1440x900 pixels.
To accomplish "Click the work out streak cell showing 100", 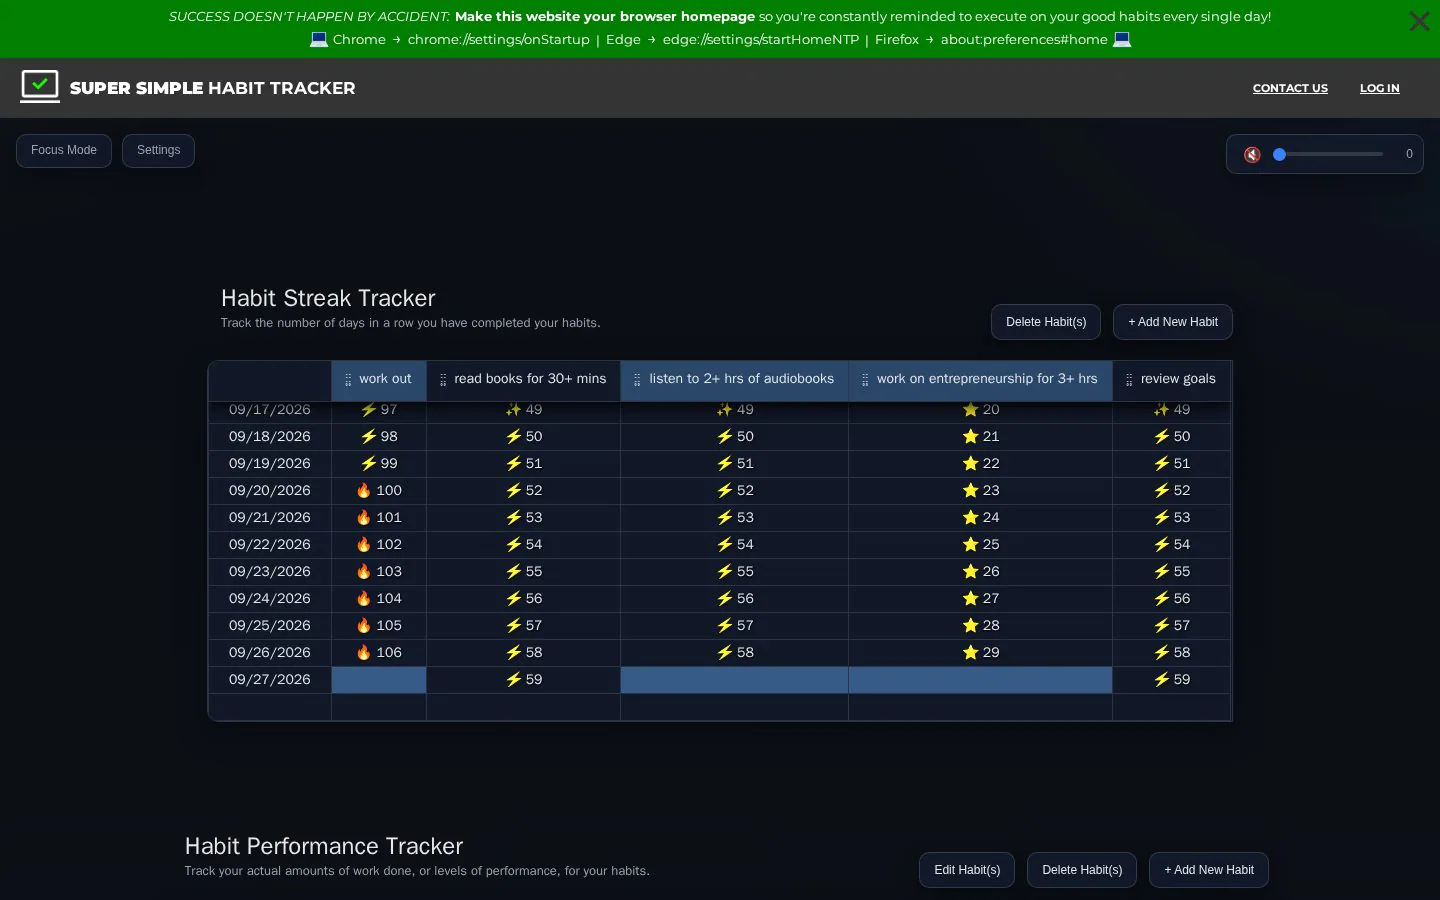I will (x=379, y=491).
